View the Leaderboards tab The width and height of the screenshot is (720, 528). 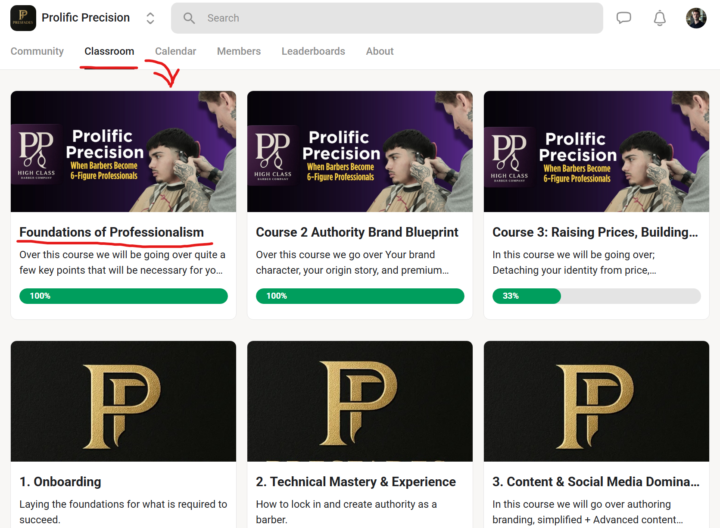[x=313, y=51]
